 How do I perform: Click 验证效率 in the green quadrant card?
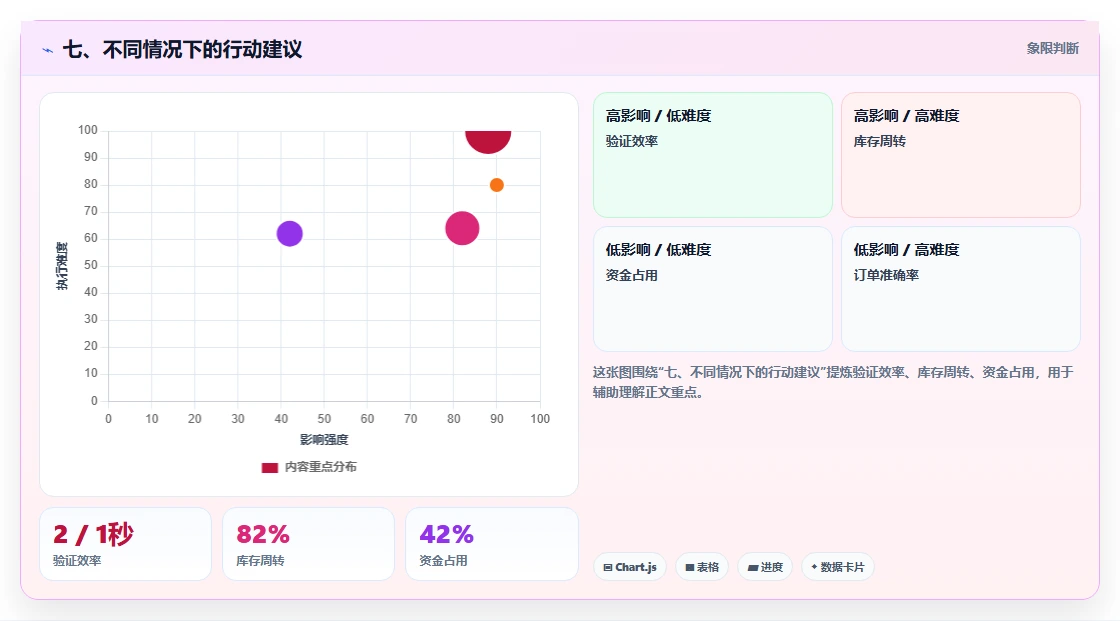(x=631, y=141)
